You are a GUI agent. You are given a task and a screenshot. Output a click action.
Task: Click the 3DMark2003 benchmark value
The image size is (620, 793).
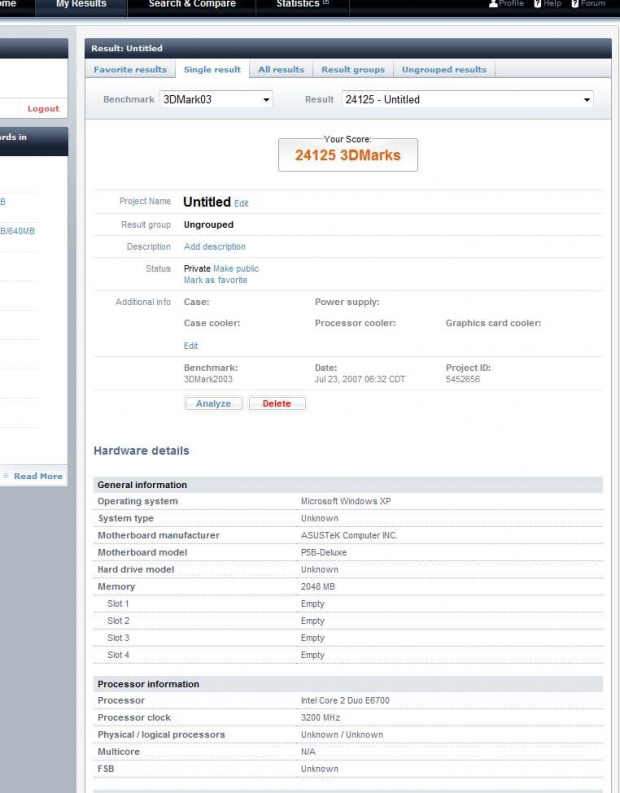pos(208,379)
